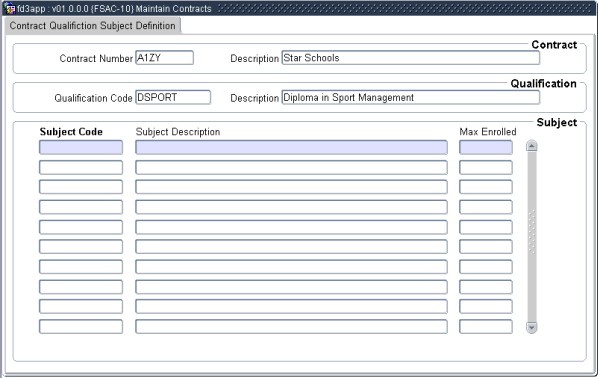
Task: Click the Subject Code column heading
Action: click(x=71, y=132)
